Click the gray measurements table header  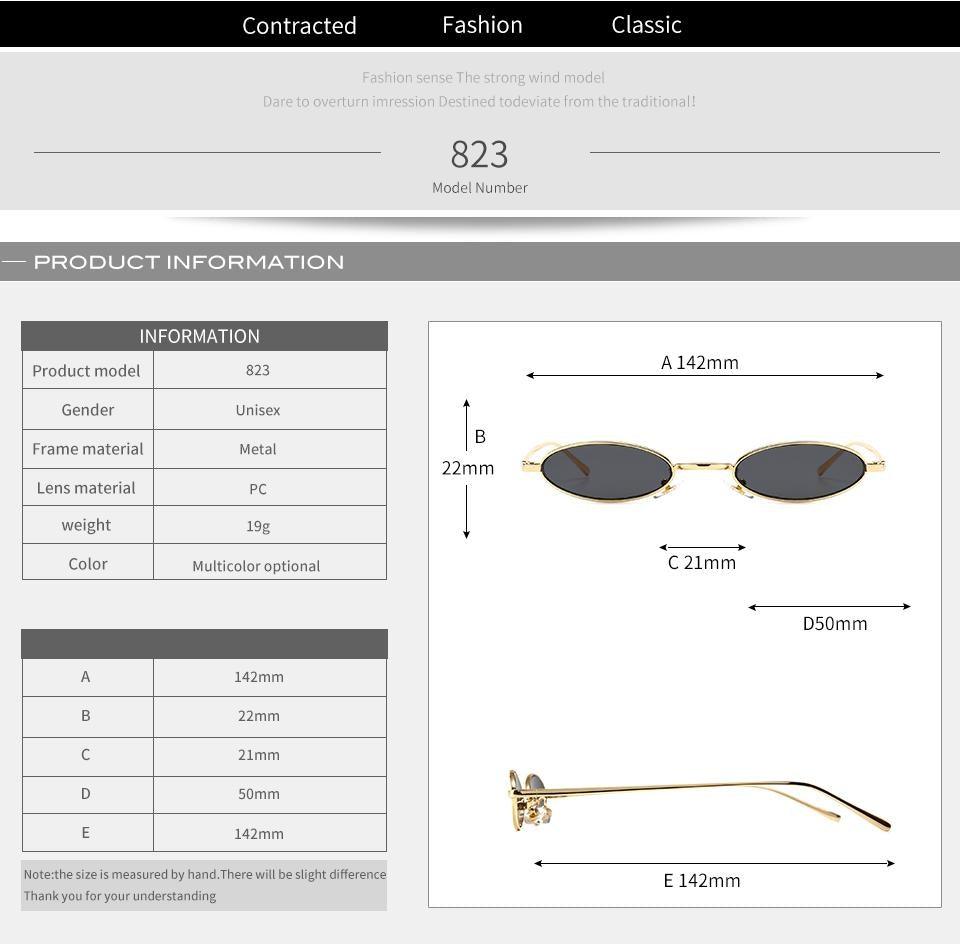tap(203, 643)
